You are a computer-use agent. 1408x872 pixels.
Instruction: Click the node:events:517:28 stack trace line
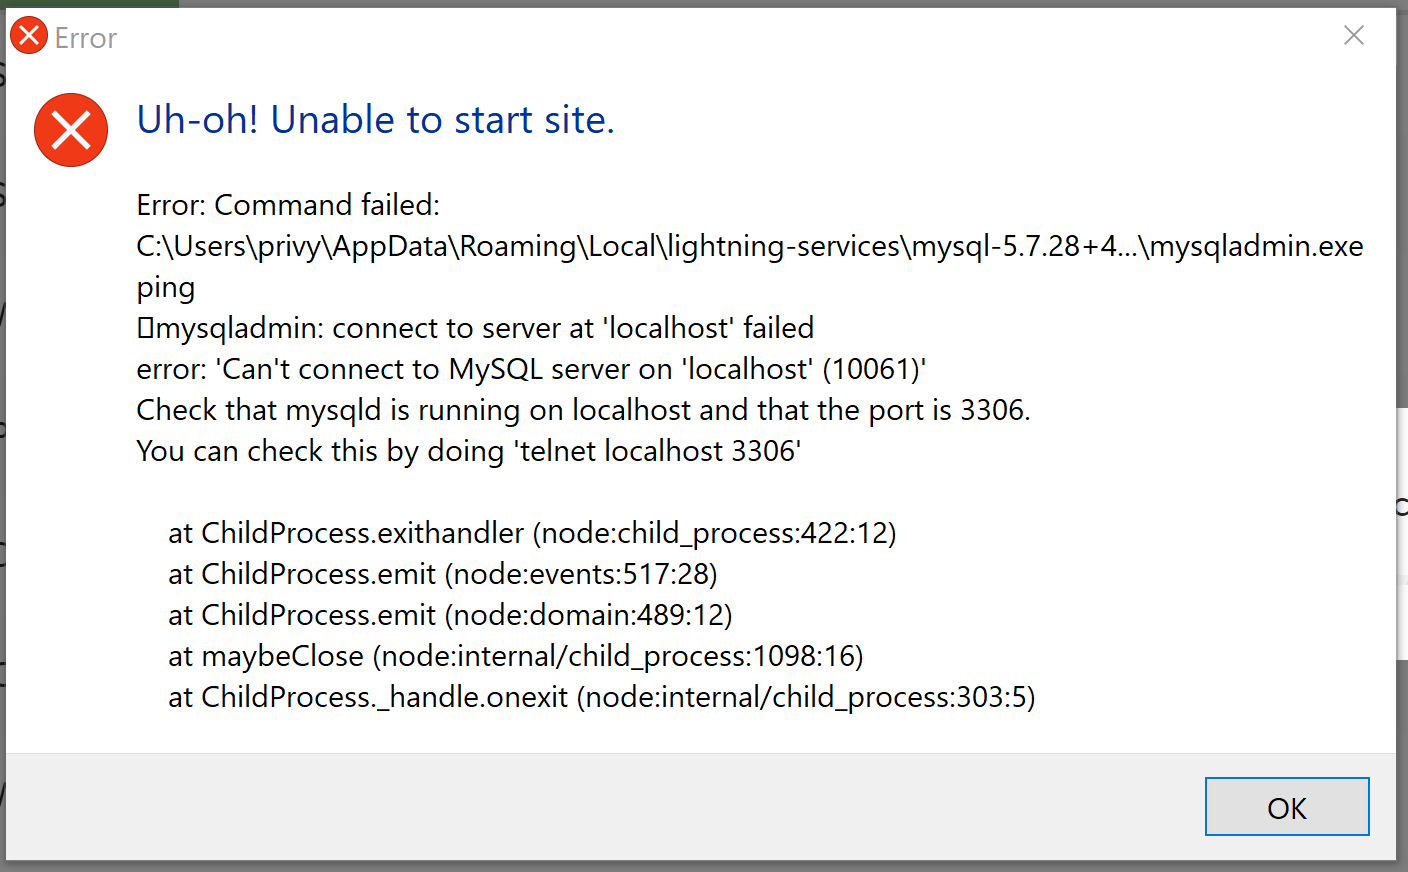coord(442,574)
